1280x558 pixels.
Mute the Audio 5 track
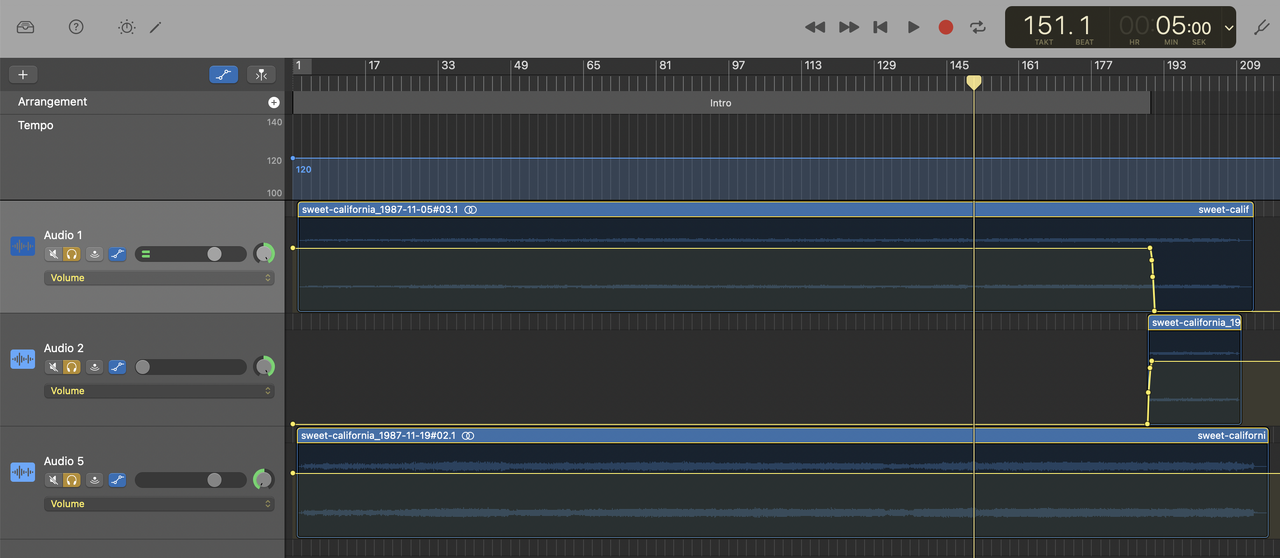[53, 480]
